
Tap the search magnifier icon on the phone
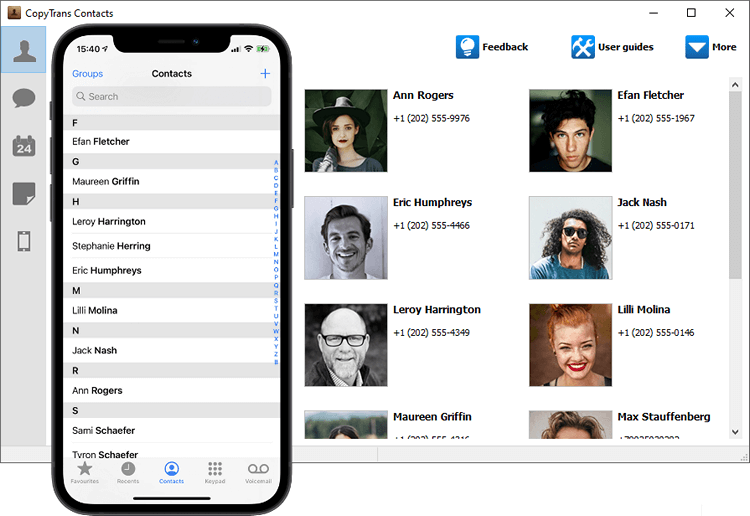coord(81,96)
